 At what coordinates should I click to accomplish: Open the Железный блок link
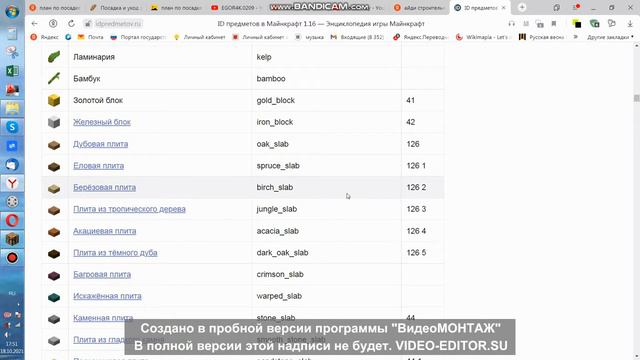[x=102, y=122]
